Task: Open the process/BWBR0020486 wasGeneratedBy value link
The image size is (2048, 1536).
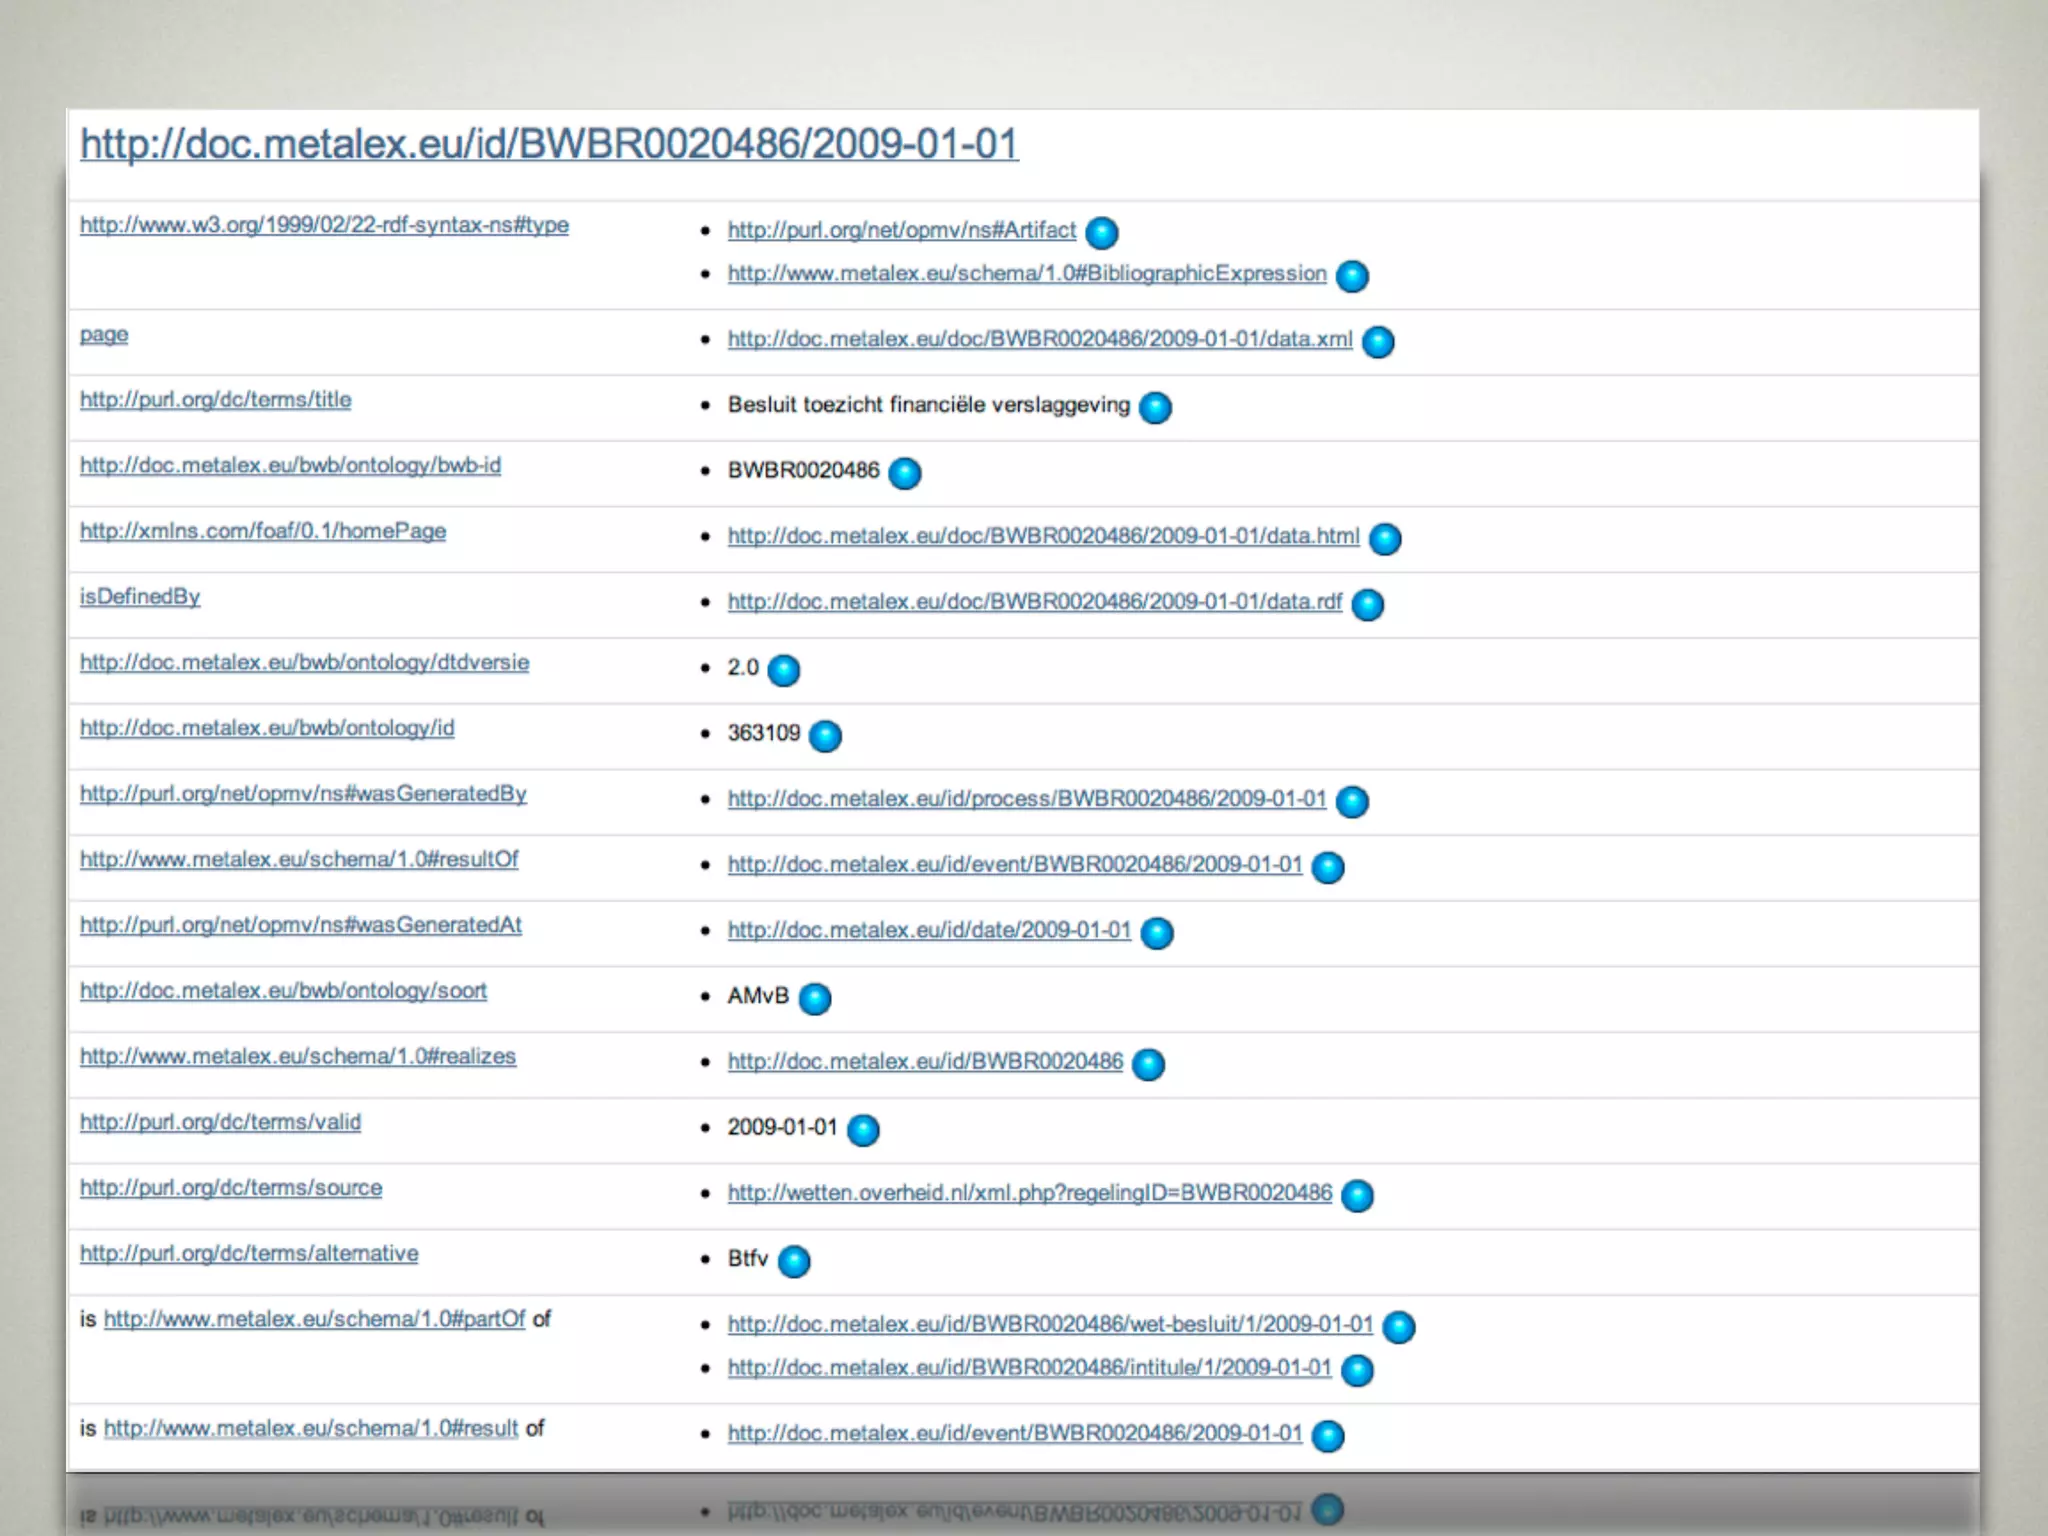Action: [x=1026, y=799]
